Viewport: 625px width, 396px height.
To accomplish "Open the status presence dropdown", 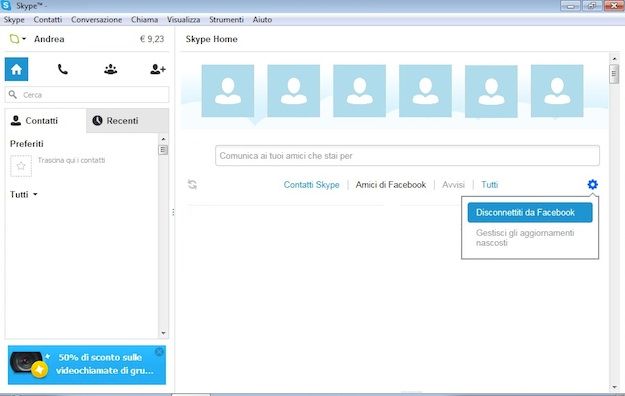I will click(18, 39).
